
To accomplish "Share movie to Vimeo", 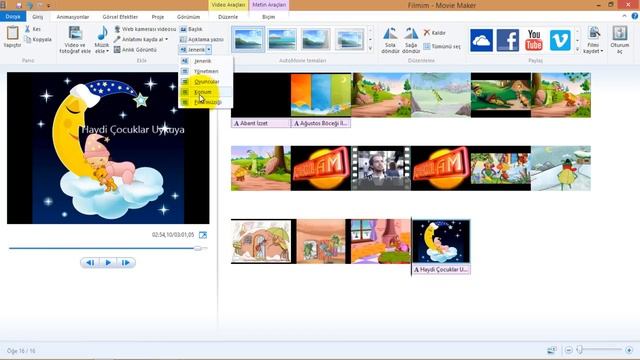I will [x=560, y=40].
